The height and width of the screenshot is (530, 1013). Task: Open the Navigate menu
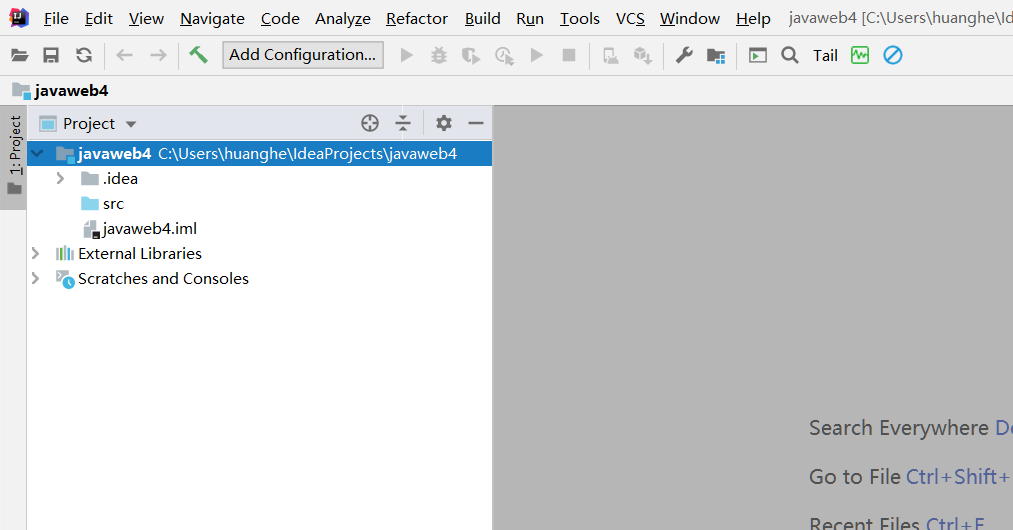[212, 19]
